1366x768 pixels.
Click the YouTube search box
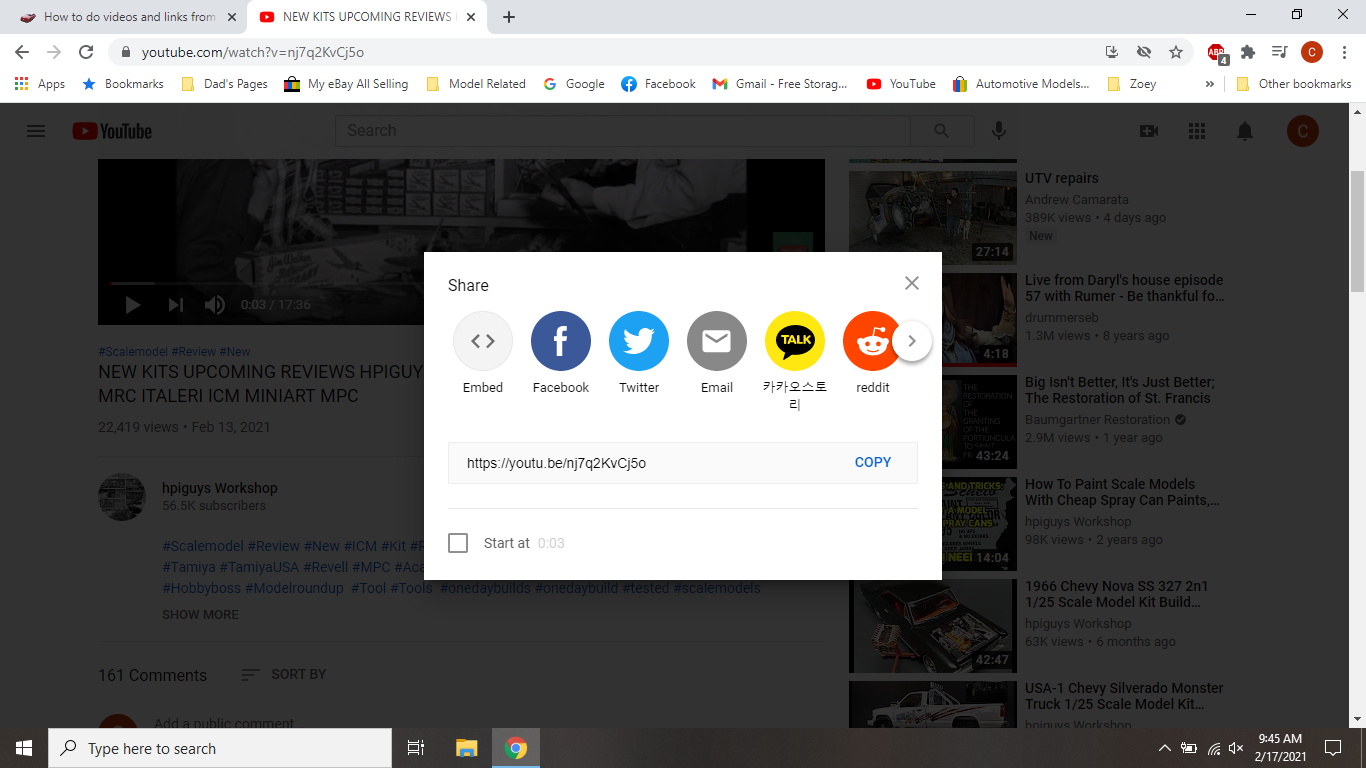click(623, 131)
